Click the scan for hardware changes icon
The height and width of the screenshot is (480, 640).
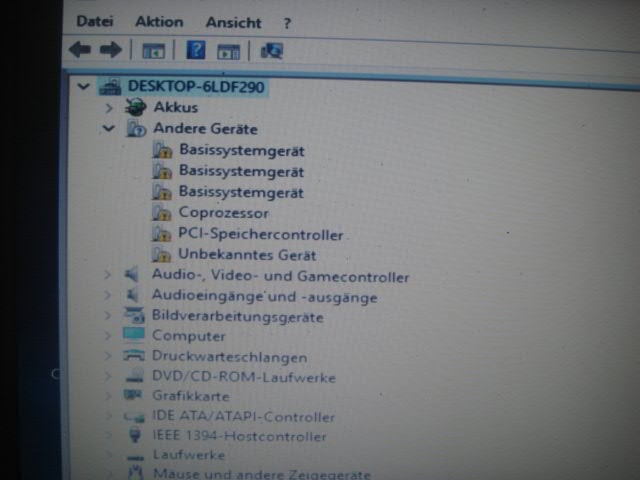click(x=272, y=51)
